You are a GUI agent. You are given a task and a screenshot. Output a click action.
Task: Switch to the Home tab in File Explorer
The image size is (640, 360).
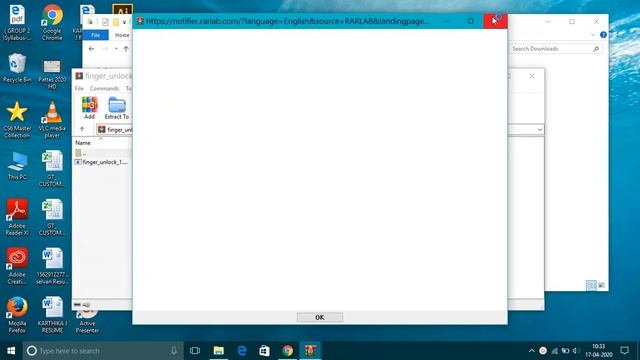[122, 35]
